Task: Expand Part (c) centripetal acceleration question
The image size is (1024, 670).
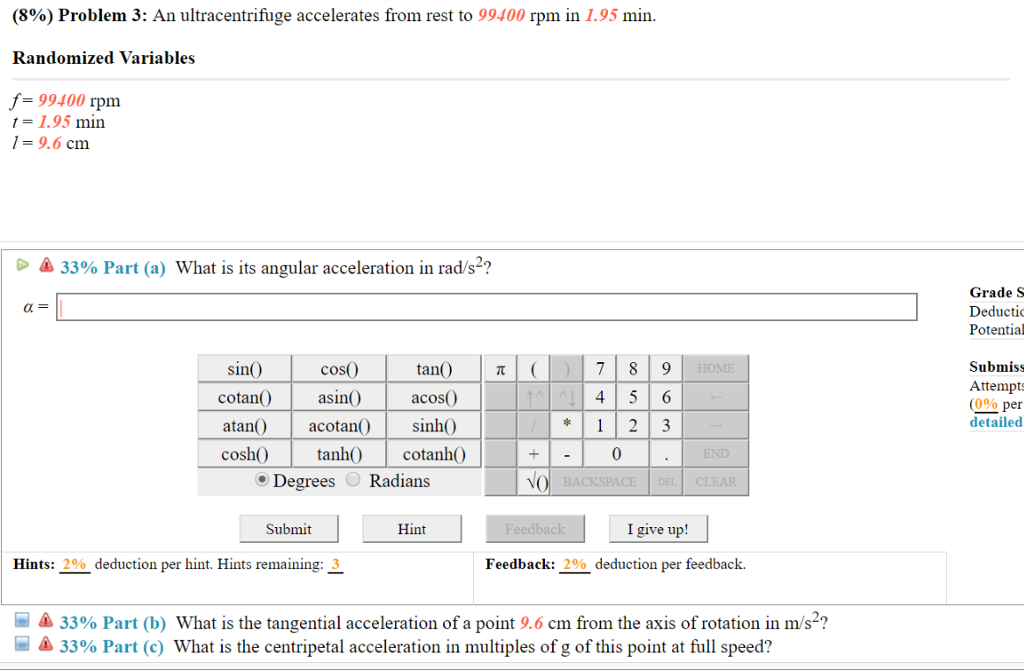Action: click(112, 646)
